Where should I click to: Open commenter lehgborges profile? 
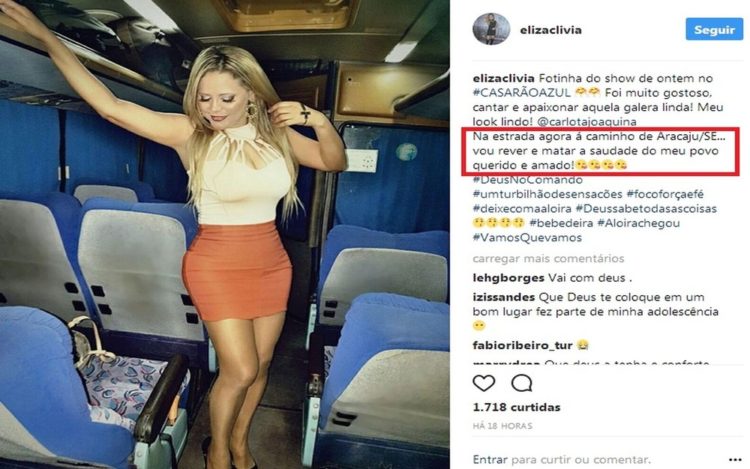(x=508, y=278)
